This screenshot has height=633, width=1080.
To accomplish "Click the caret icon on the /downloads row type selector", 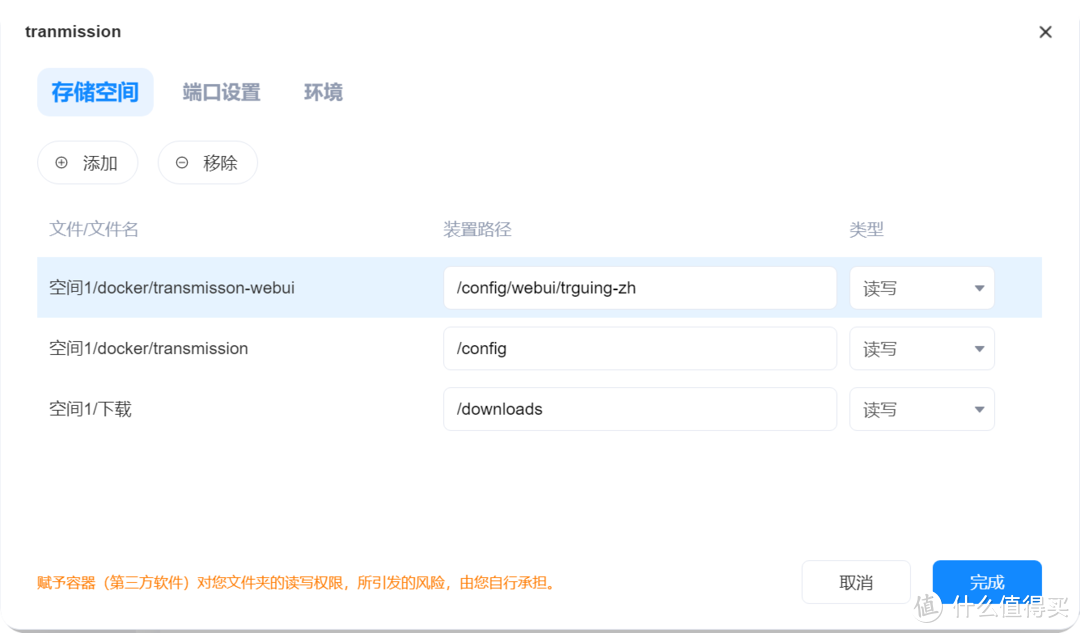I will coord(977,408).
